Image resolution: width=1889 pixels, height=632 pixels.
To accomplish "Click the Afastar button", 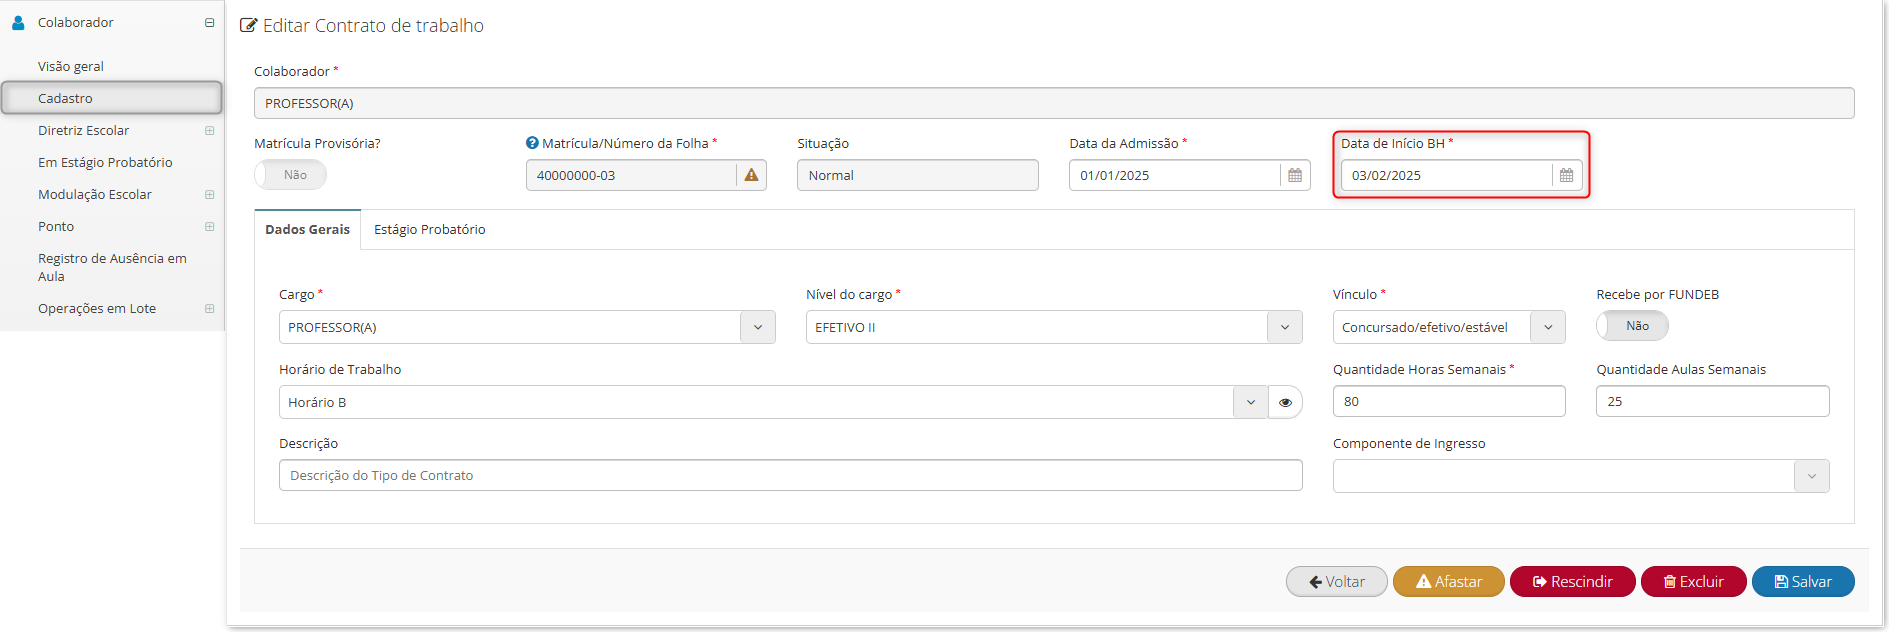I will coord(1448,581).
